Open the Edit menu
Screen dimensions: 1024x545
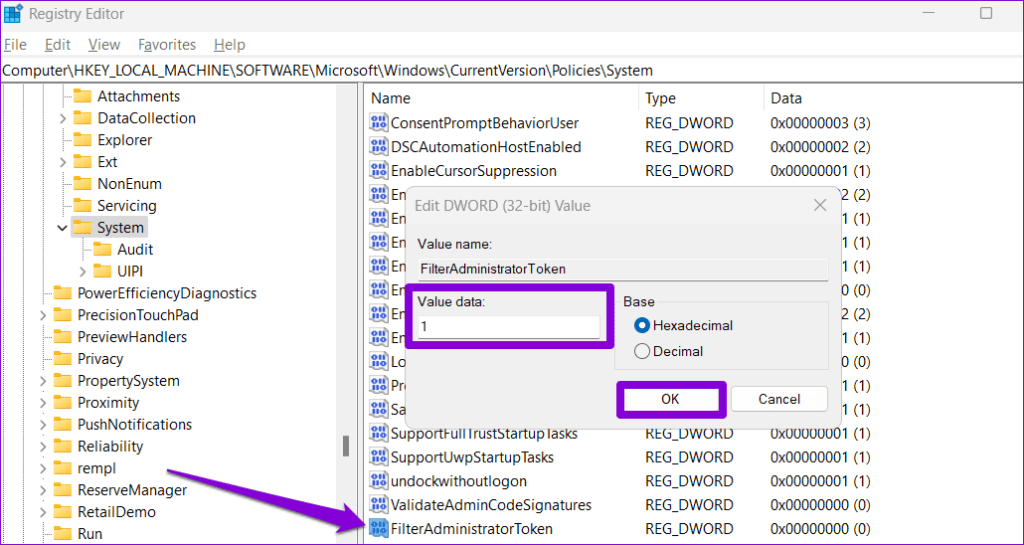[57, 44]
